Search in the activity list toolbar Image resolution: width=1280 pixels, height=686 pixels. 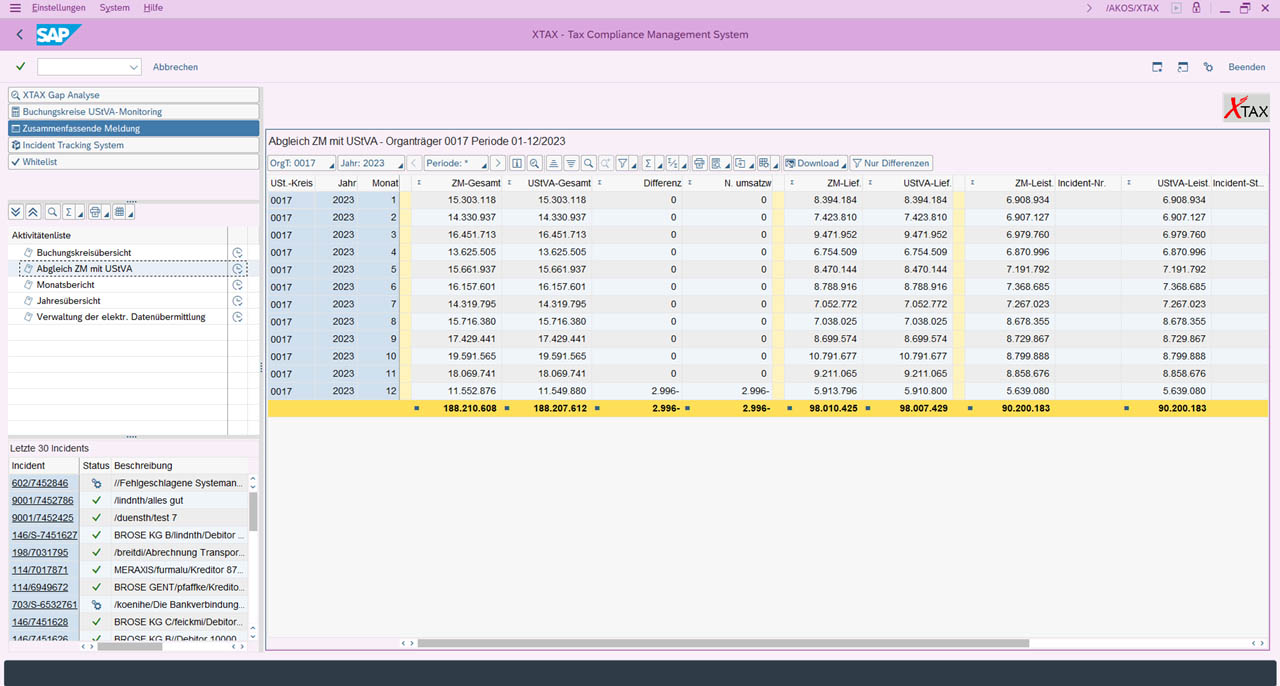pos(52,212)
